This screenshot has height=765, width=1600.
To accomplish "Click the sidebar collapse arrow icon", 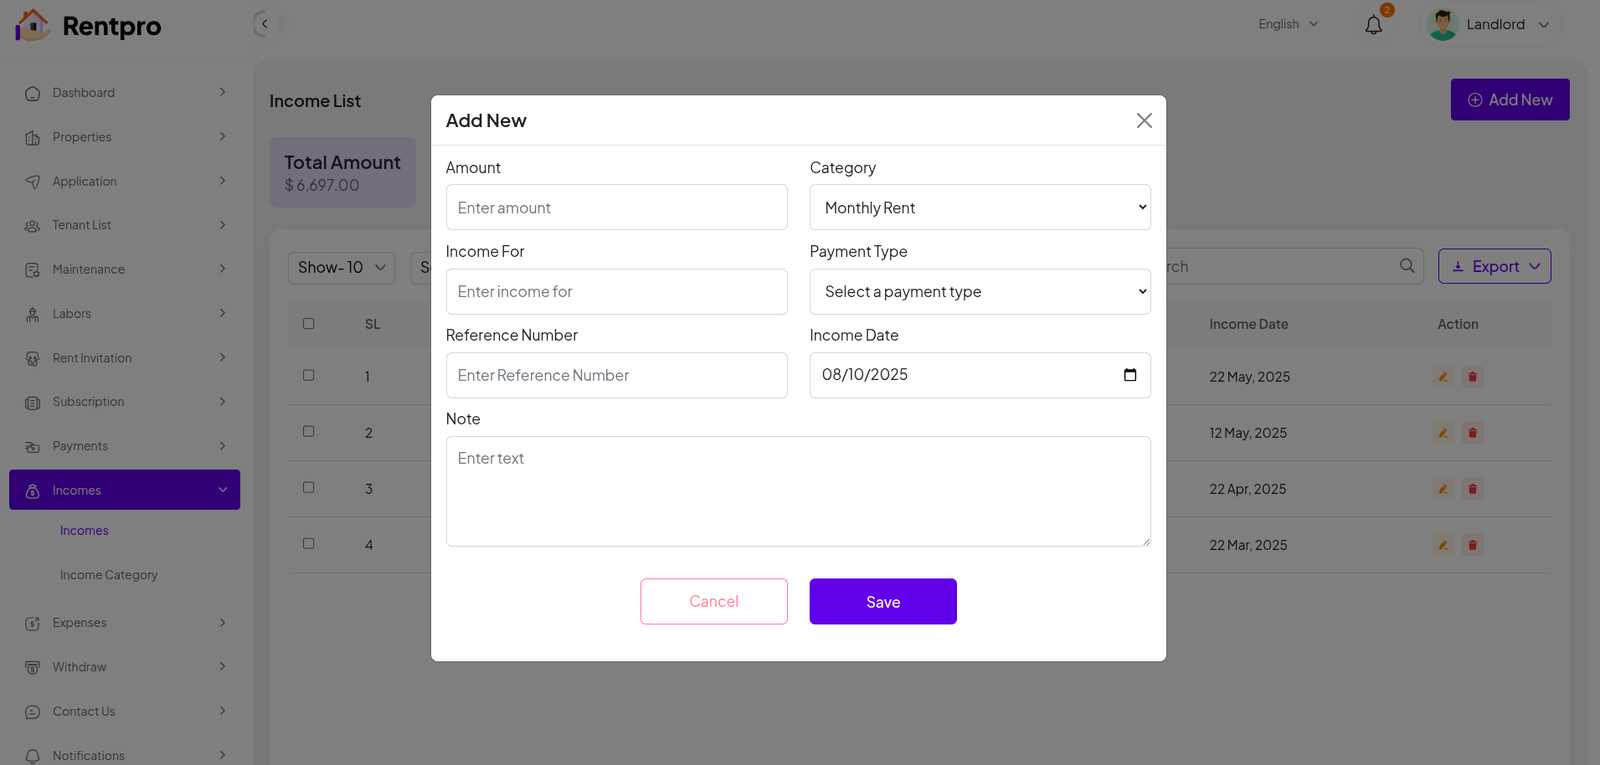I will (264, 24).
